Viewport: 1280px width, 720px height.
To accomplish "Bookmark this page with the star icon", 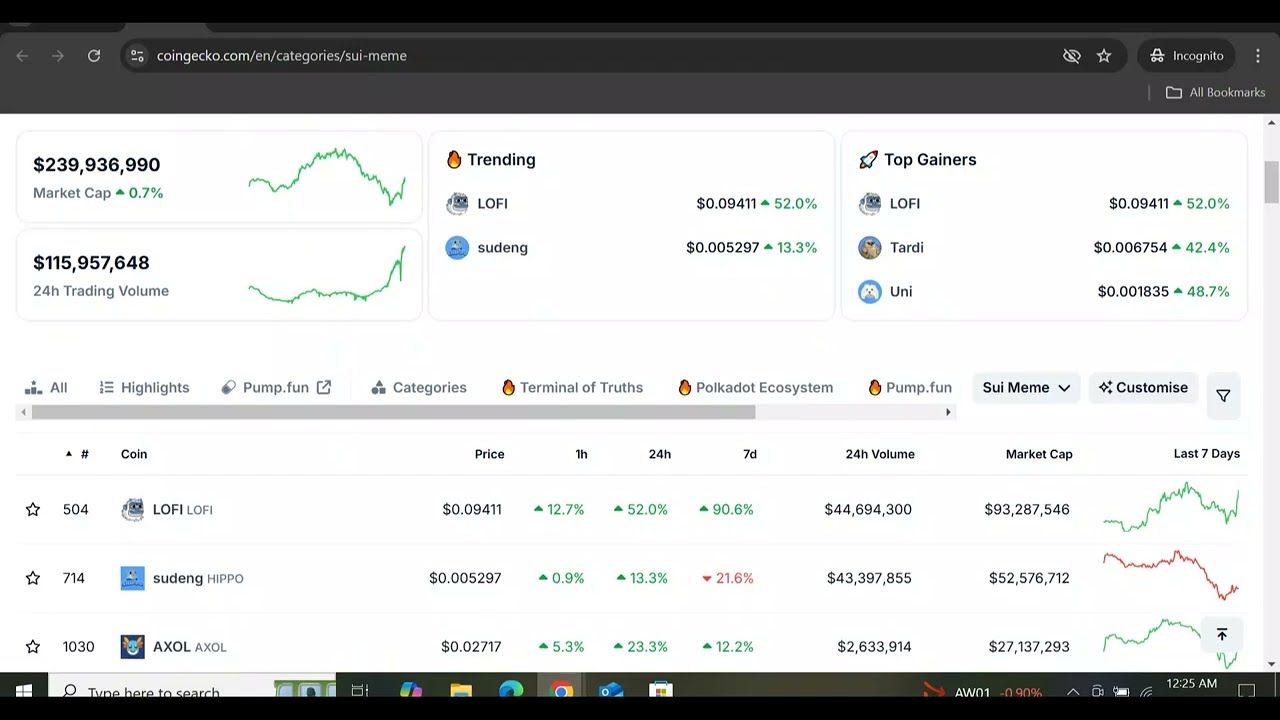I will tap(1104, 56).
